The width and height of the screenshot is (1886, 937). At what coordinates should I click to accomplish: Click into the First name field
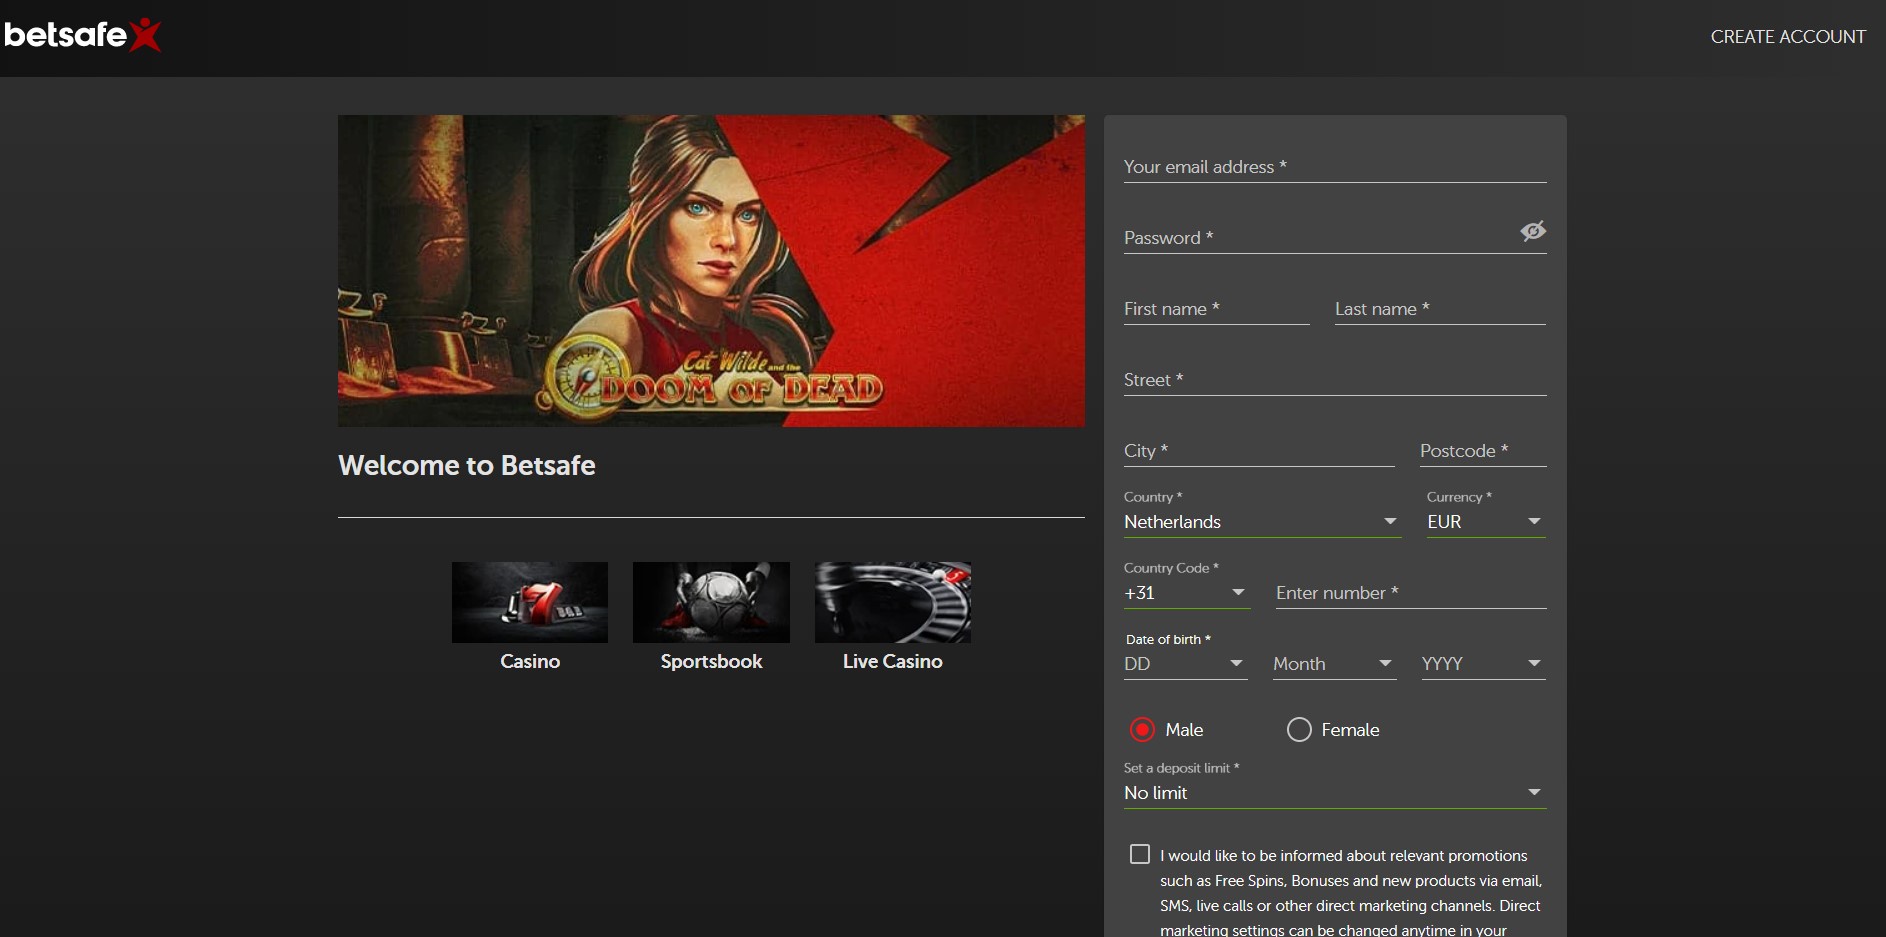pos(1216,309)
